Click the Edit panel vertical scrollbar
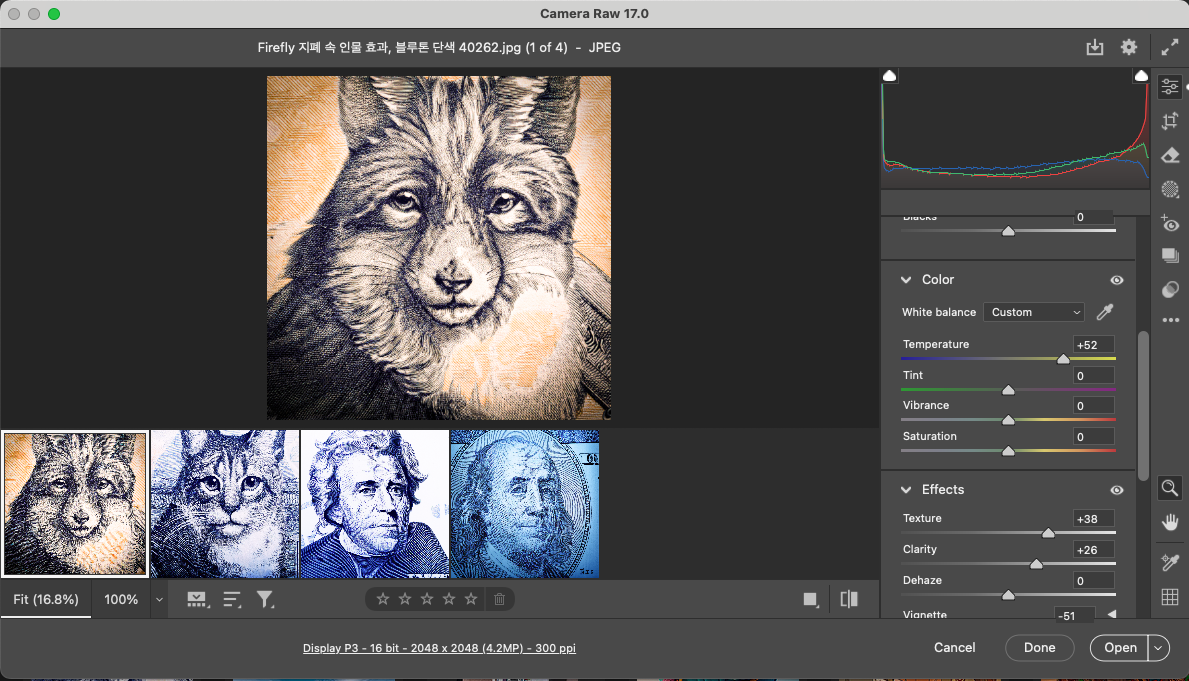Image resolution: width=1189 pixels, height=681 pixels. [x=1143, y=405]
